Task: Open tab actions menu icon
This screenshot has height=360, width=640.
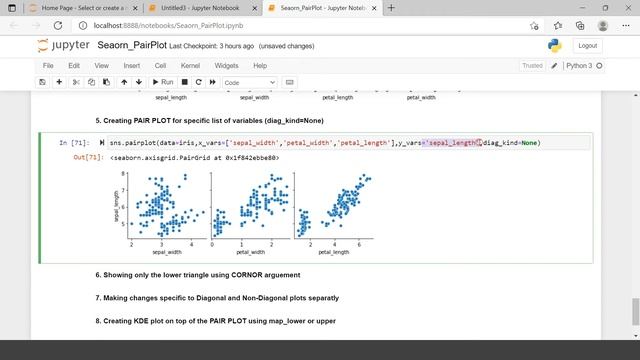Action: click(12, 8)
